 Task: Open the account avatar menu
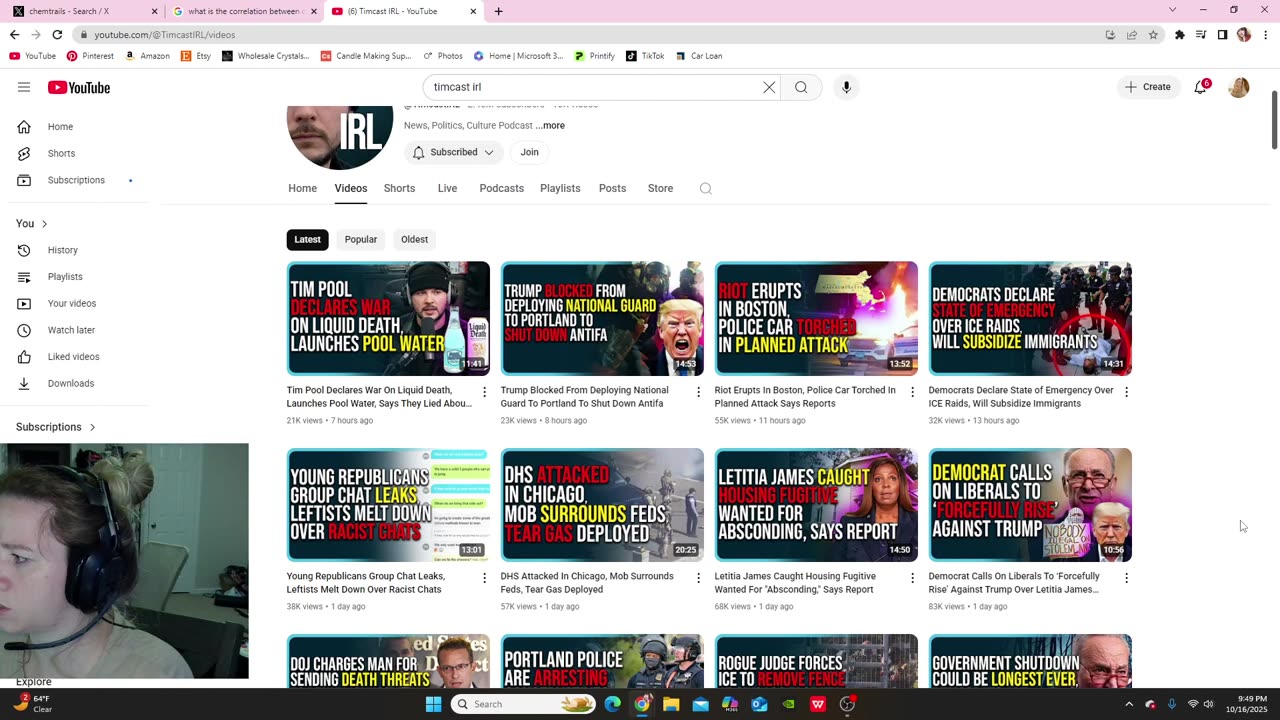1239,87
